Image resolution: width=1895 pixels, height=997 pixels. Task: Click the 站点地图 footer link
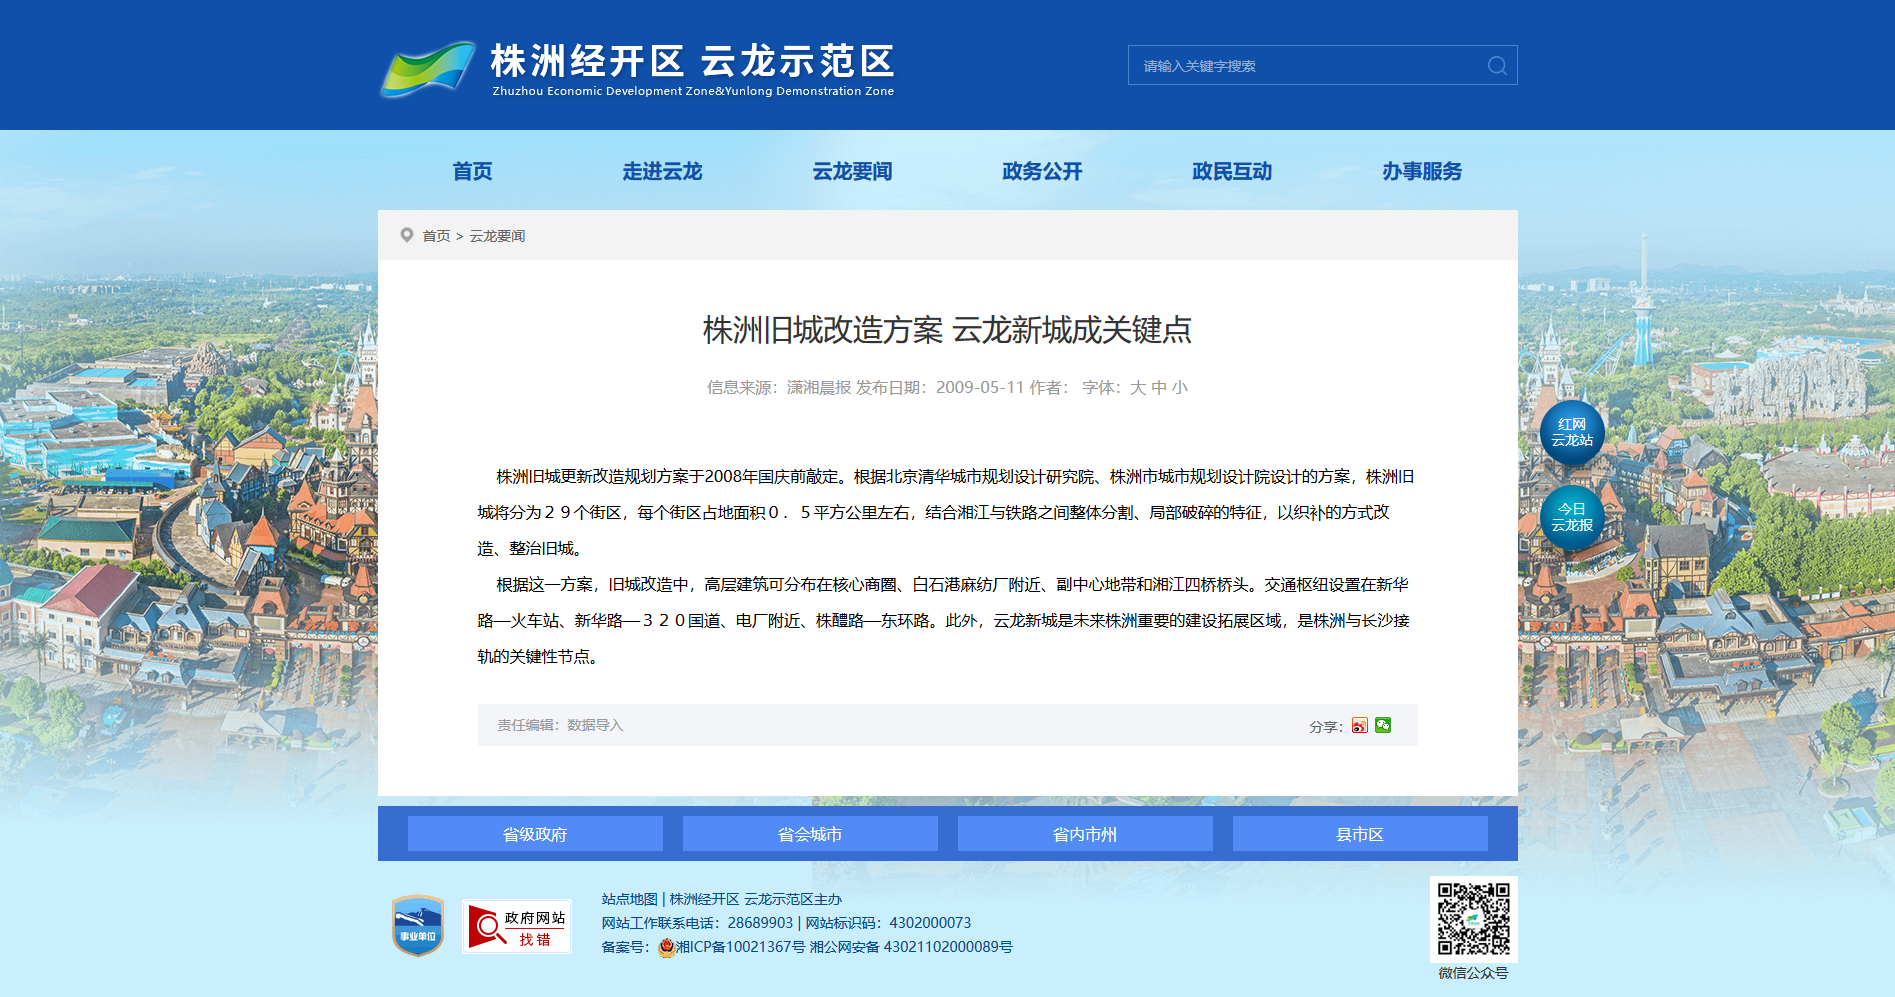629,900
